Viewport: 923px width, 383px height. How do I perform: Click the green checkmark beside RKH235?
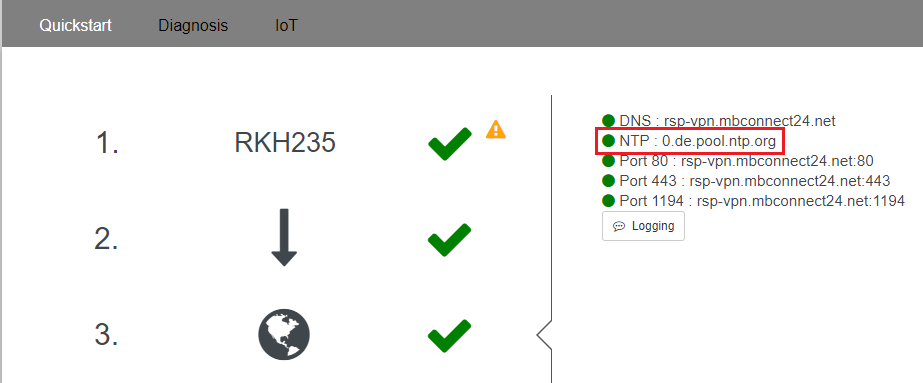pyautogui.click(x=450, y=144)
